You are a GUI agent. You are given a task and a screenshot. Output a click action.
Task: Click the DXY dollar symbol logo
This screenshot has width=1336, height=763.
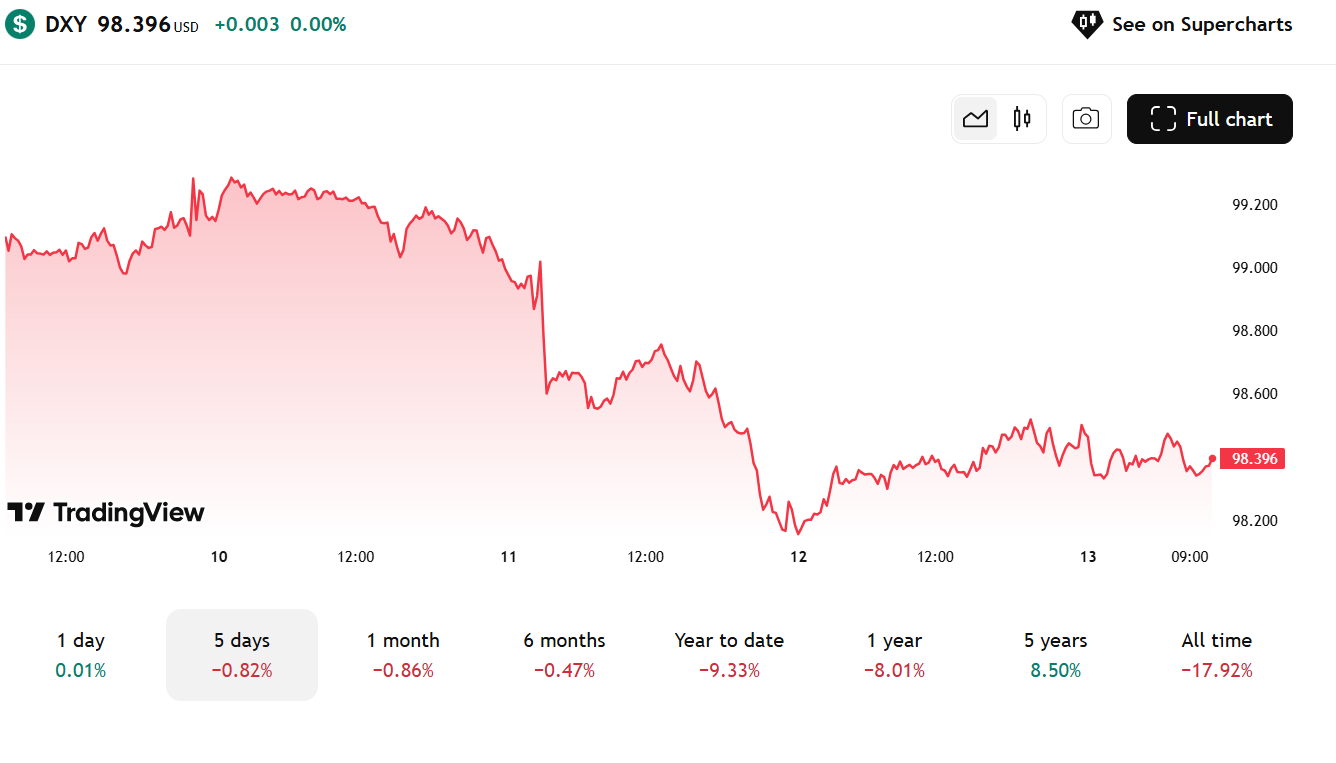[20, 24]
